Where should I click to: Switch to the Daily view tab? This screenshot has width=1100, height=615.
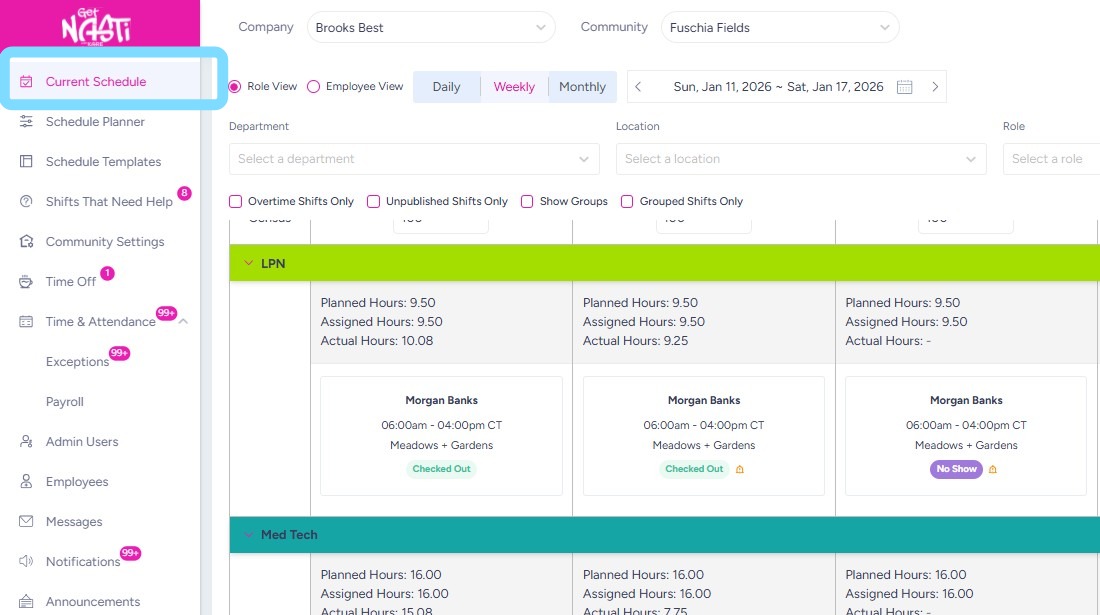point(446,87)
